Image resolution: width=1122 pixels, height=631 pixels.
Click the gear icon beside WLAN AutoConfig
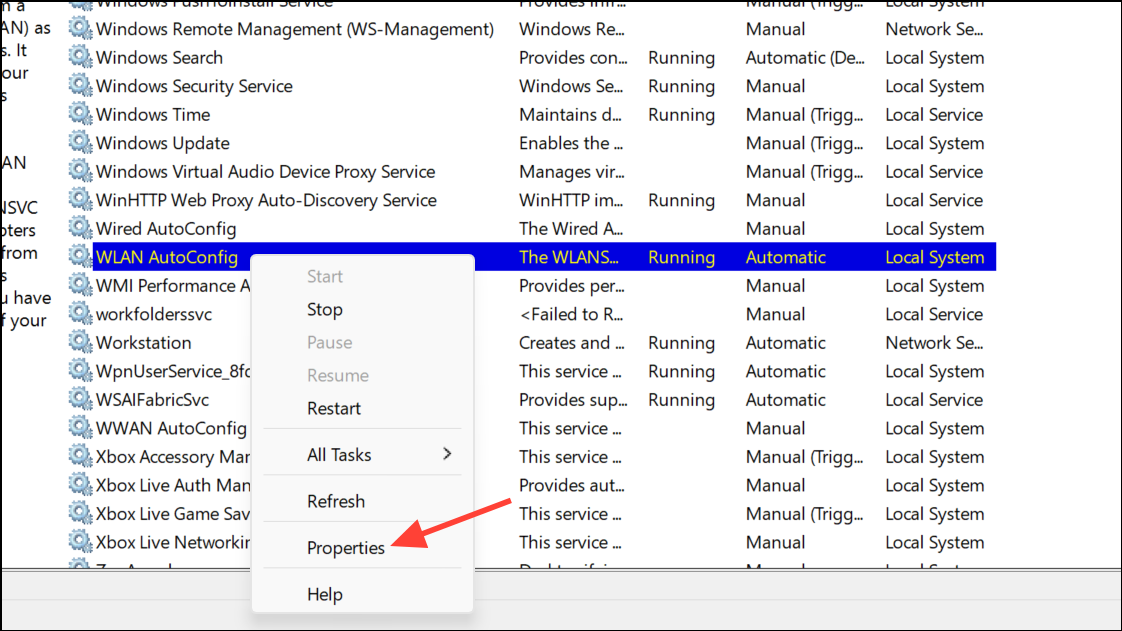(80, 257)
